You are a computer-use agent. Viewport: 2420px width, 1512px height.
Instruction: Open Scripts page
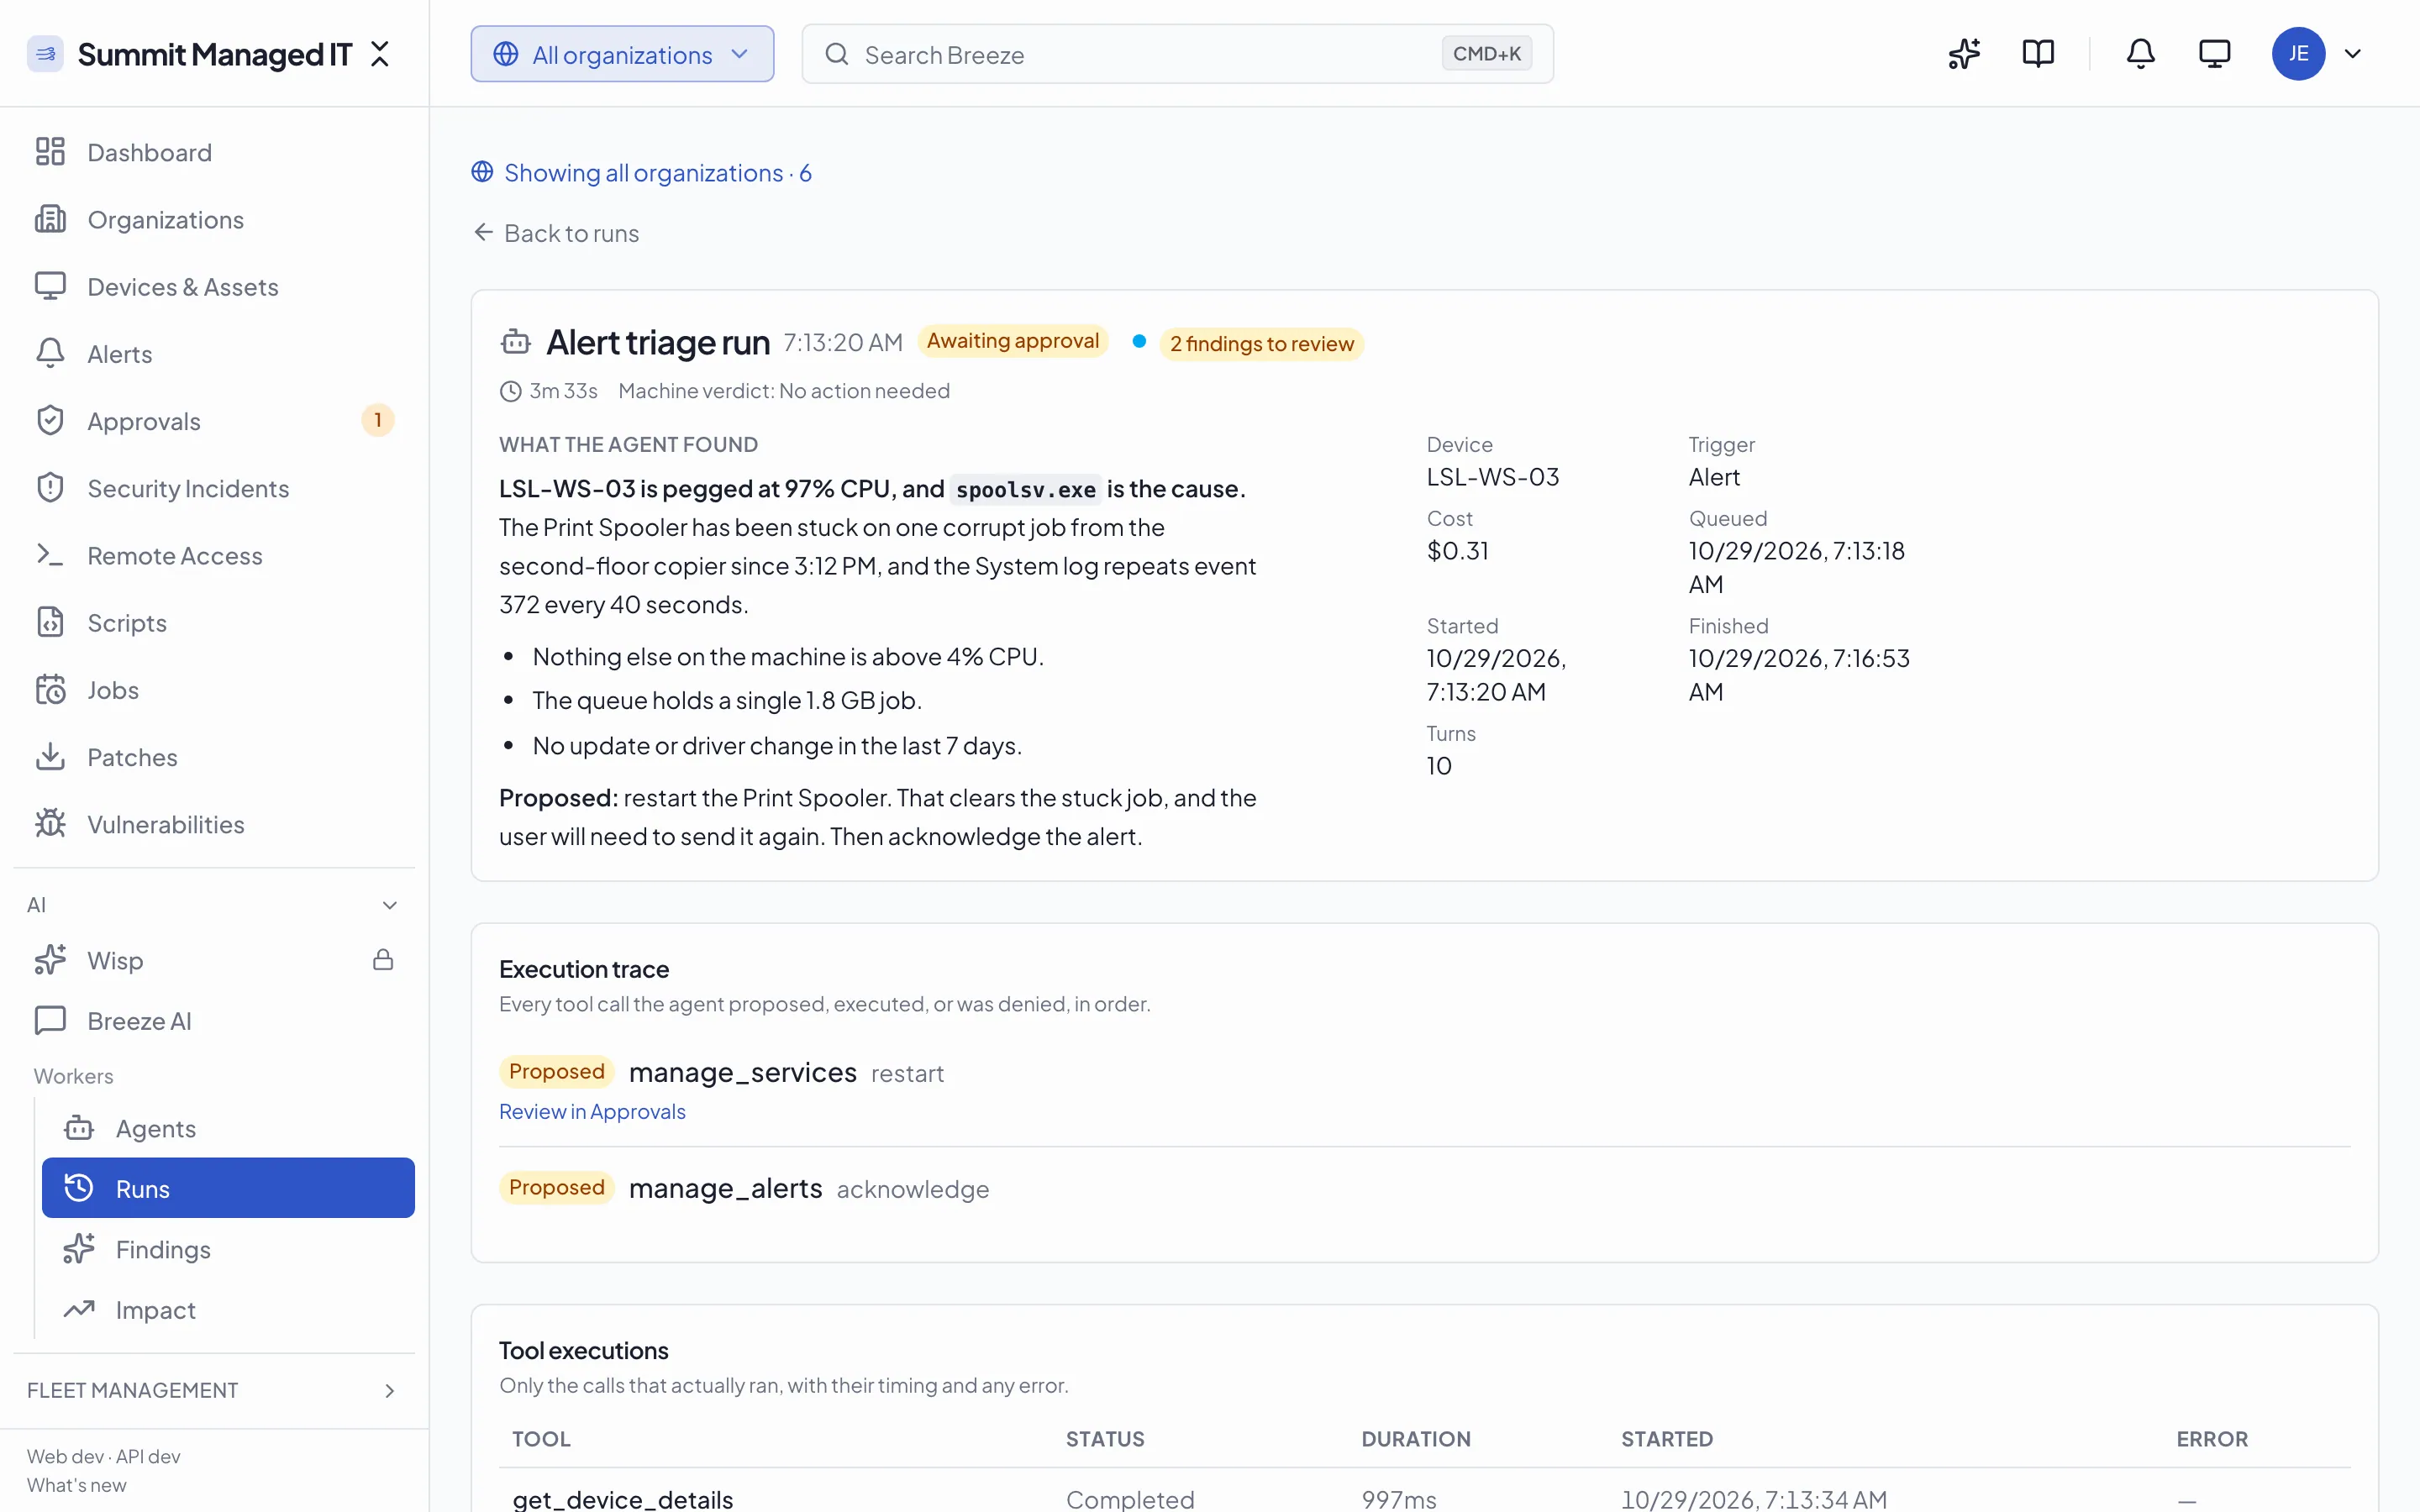click(215, 622)
